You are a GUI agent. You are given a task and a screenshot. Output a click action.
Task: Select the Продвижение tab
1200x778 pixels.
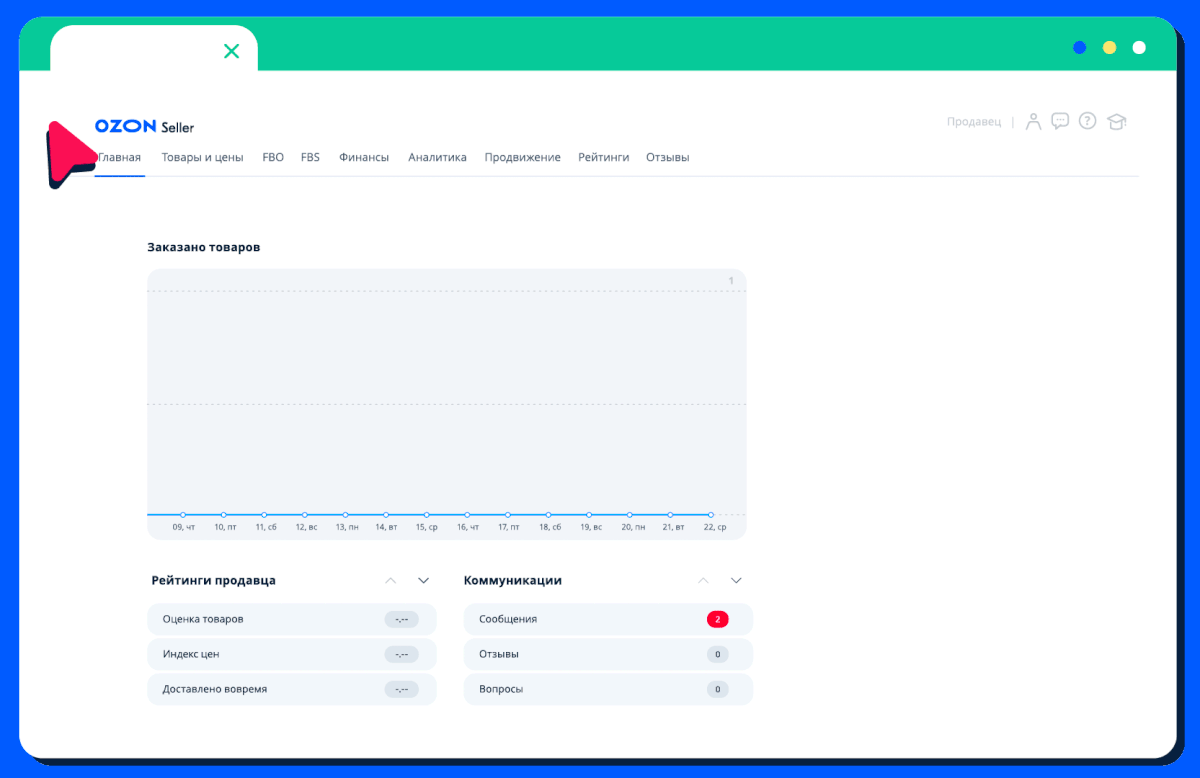click(522, 158)
